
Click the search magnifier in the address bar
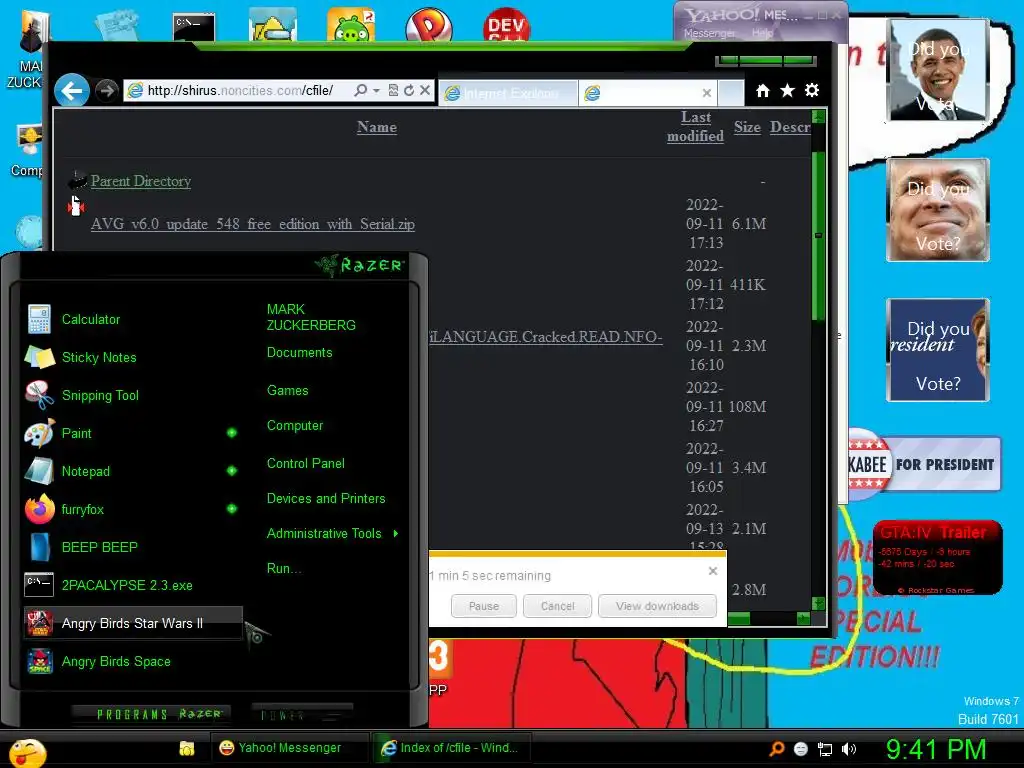pyautogui.click(x=360, y=90)
